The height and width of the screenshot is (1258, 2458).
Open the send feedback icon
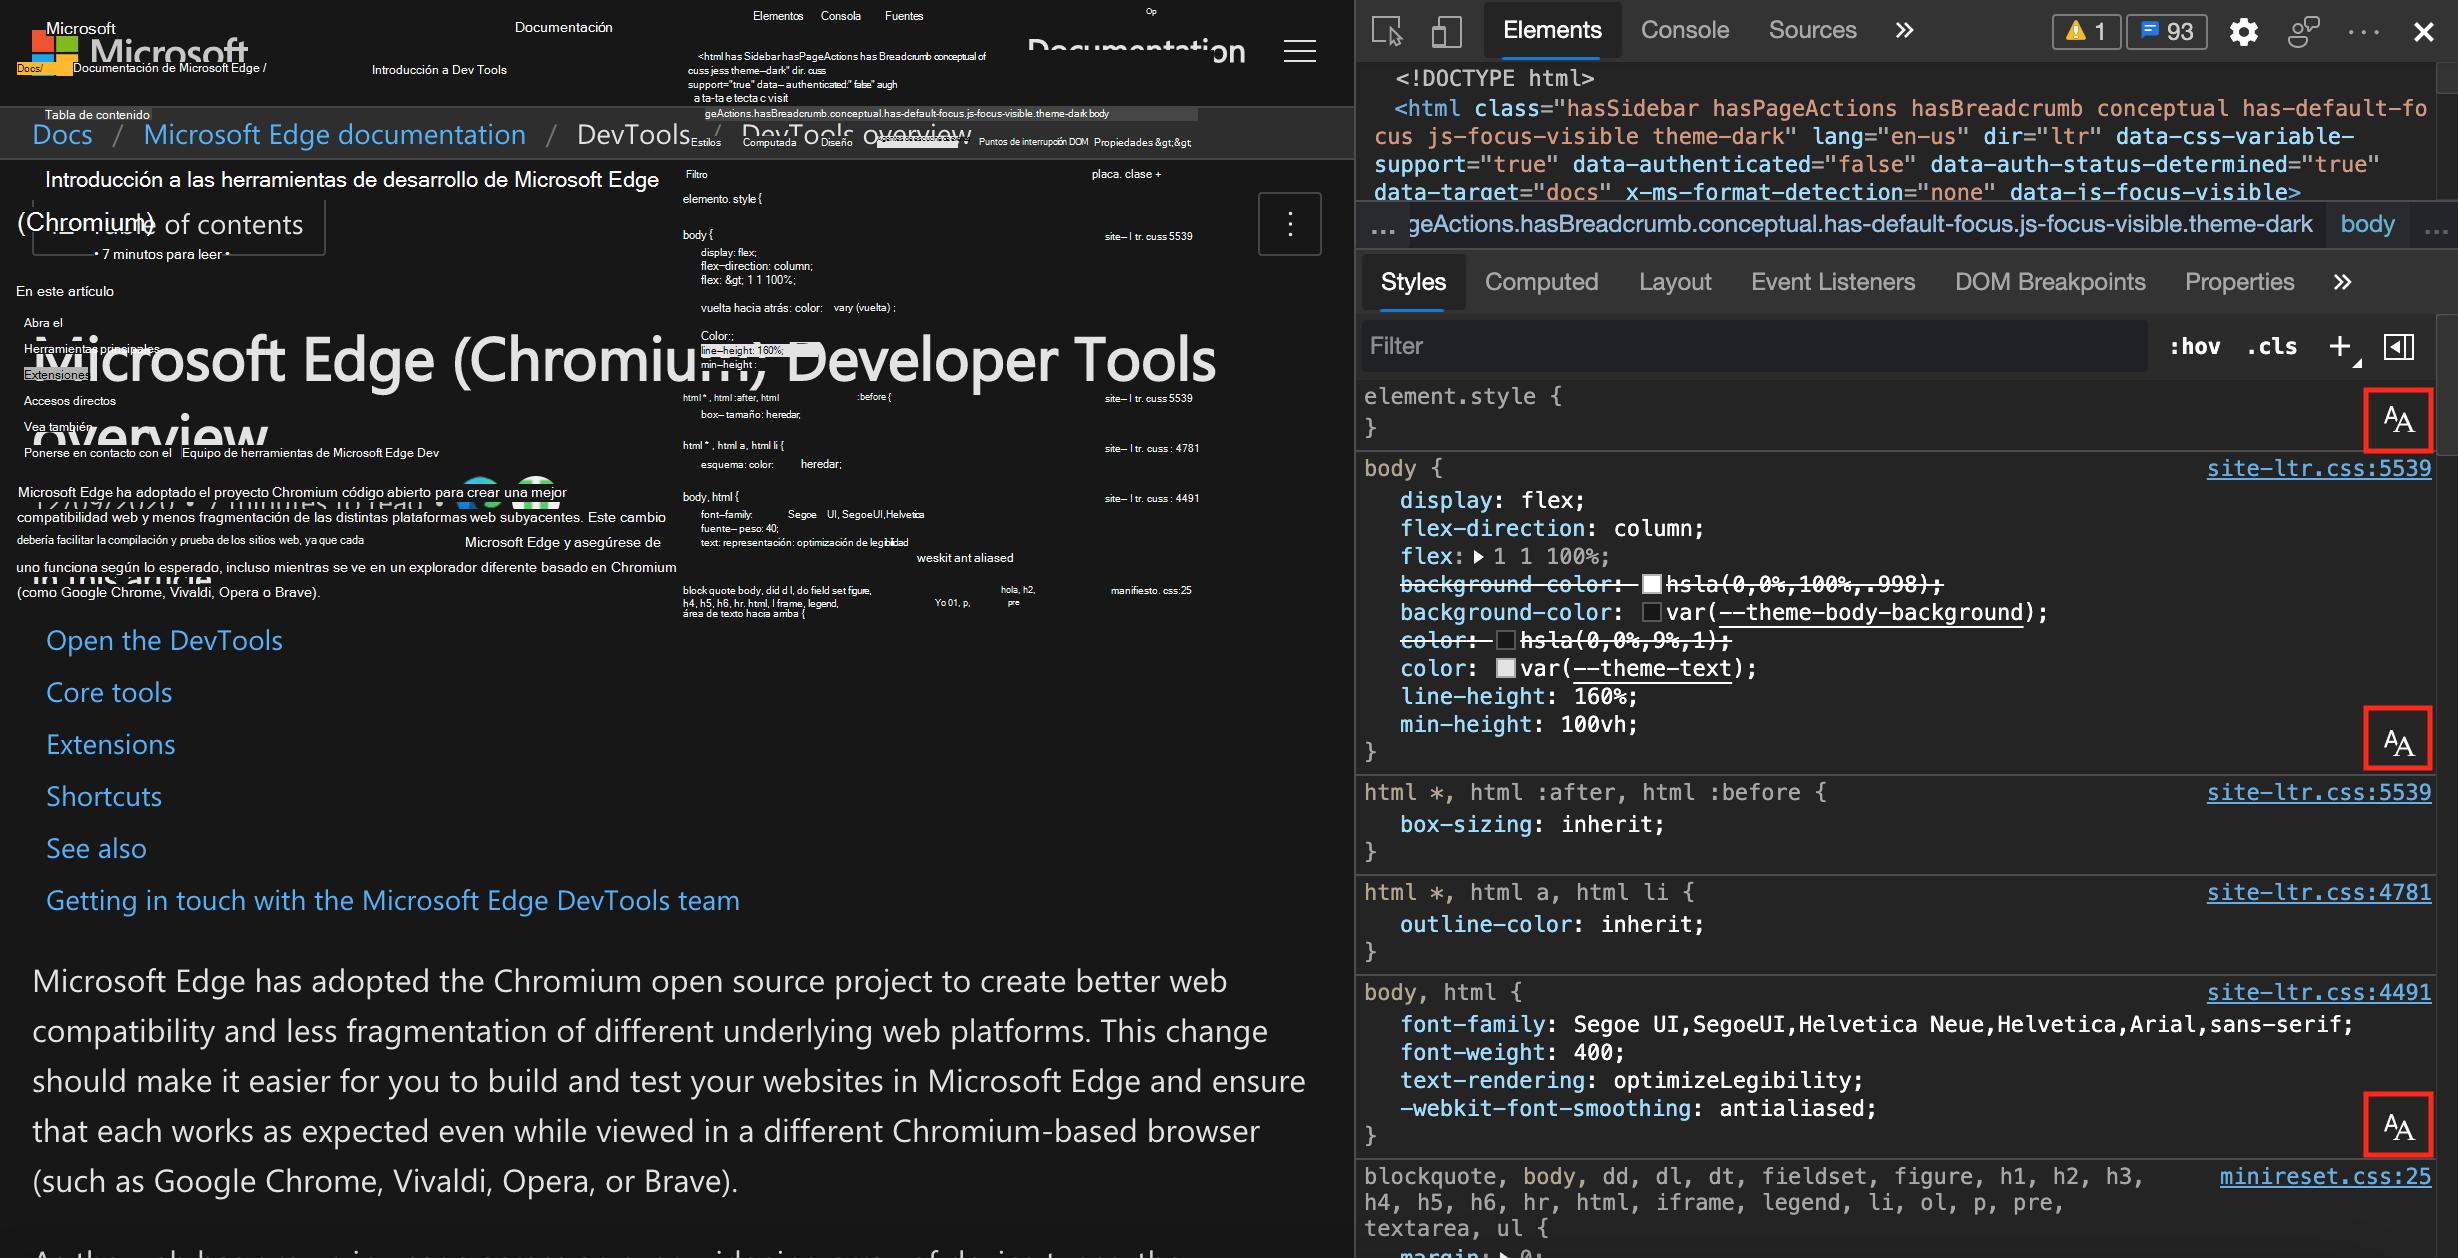(x=2303, y=31)
